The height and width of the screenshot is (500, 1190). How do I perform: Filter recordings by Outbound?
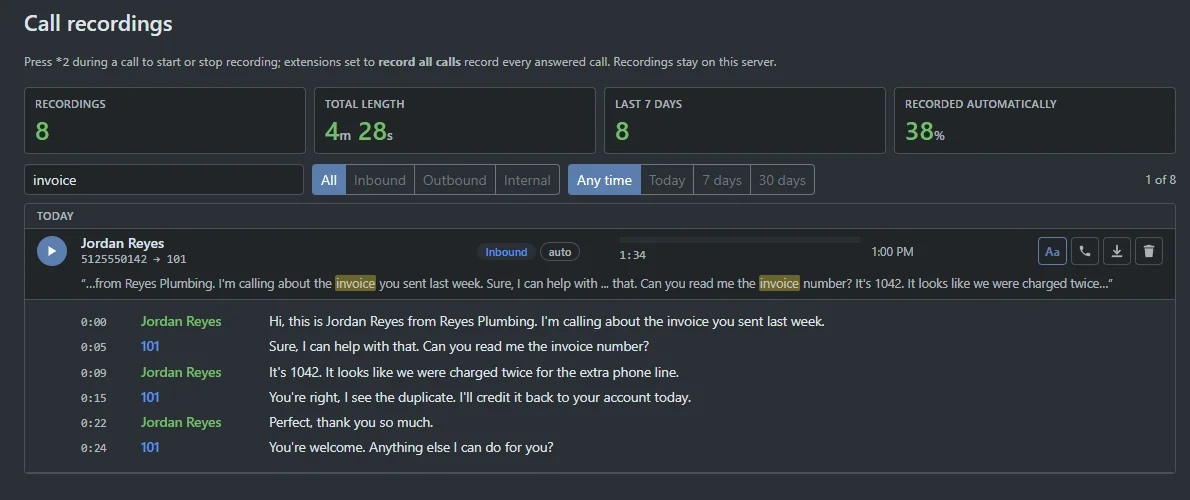(x=455, y=180)
